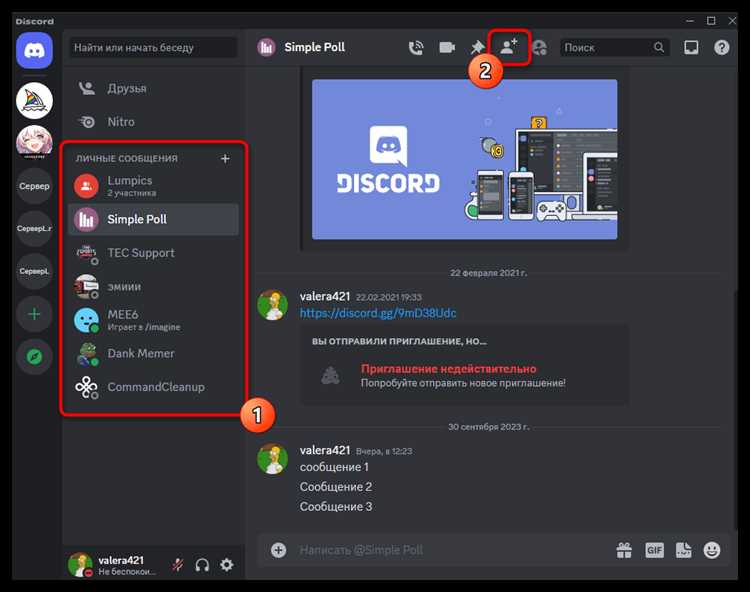Click the search magnifier icon
Viewport: 750px width, 592px height.
coord(659,47)
